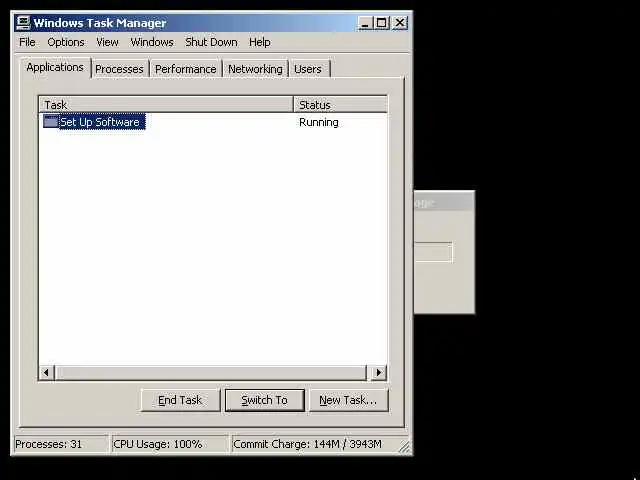
Task: Open the Help menu
Action: [x=260, y=42]
